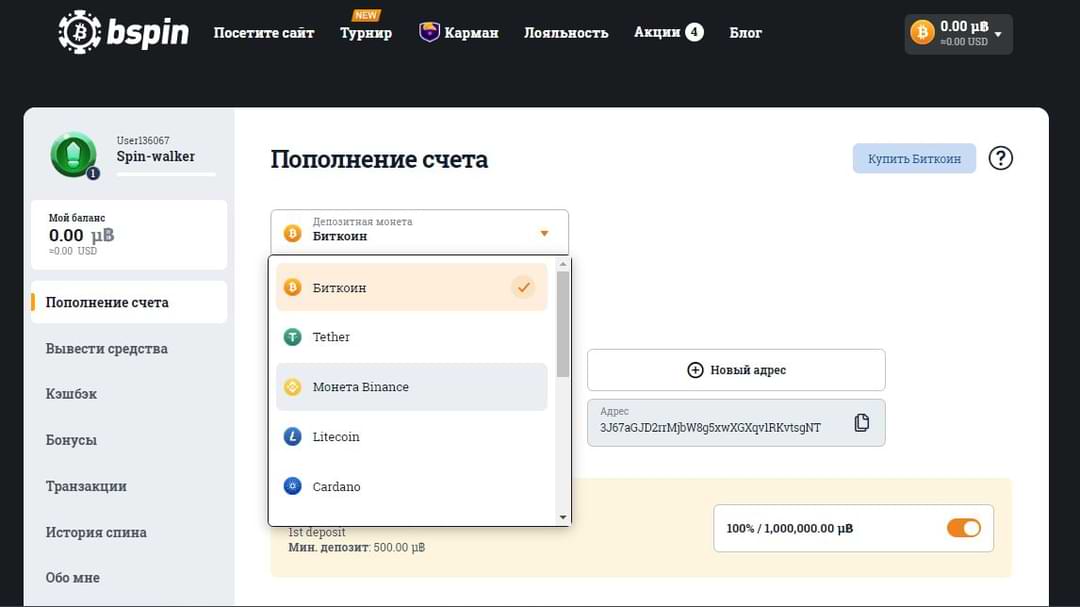Click the Купить Биткоин button
Screen dimensions: 1080x607
click(914, 158)
